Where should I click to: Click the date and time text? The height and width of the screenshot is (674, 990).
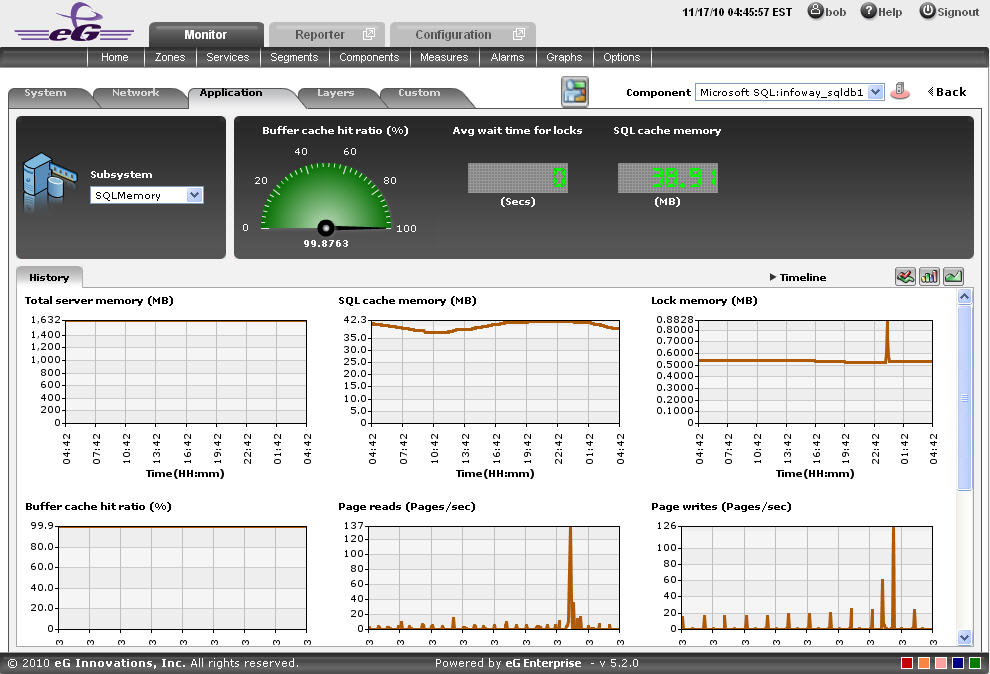click(737, 12)
